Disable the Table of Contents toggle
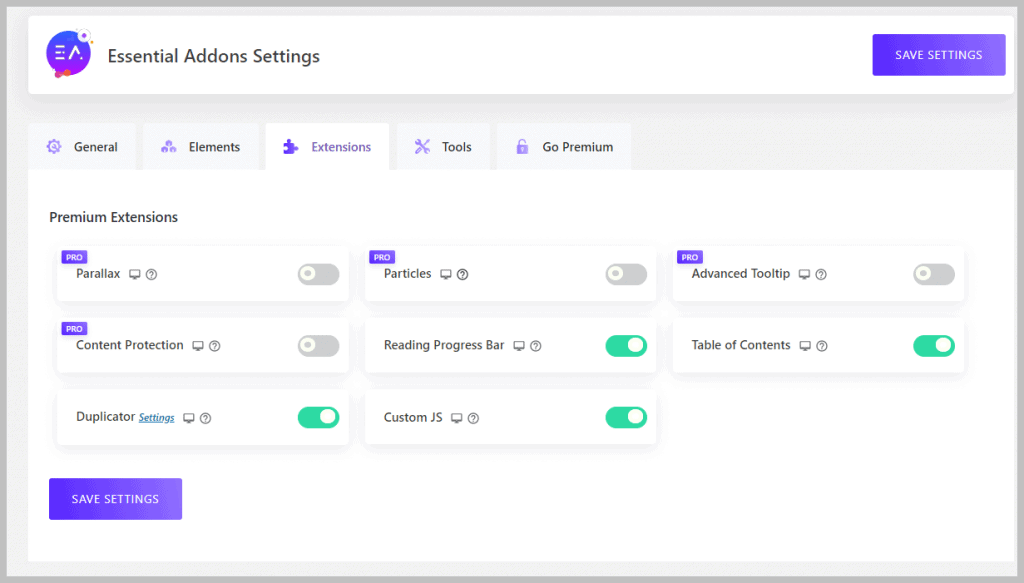Viewport: 1024px width, 583px height. pyautogui.click(x=934, y=345)
